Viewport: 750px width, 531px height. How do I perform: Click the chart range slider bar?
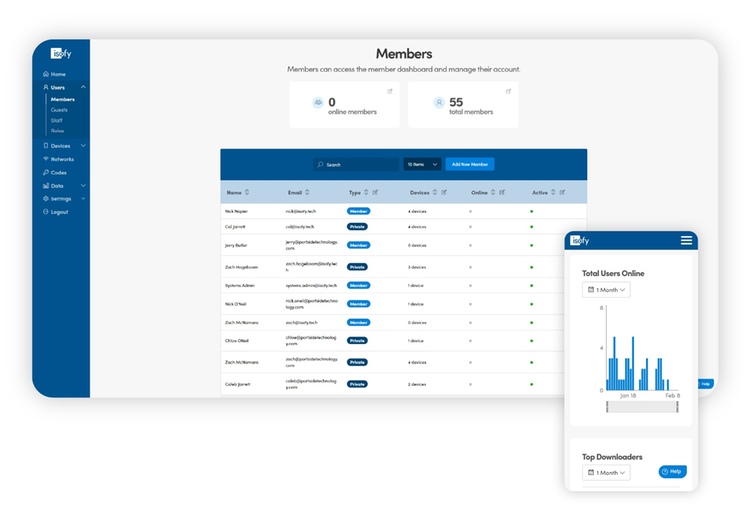tap(642, 407)
